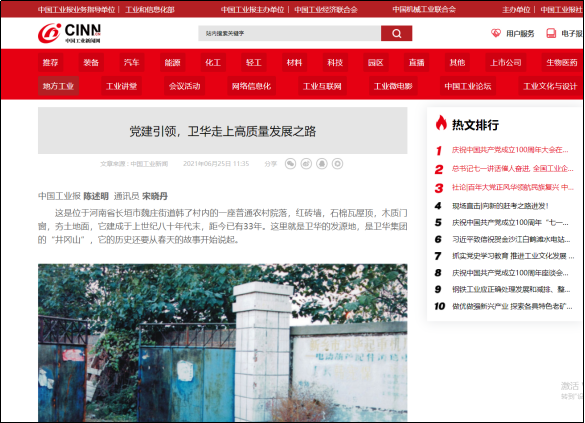Open the 推荐 navigation tab

[50, 63]
